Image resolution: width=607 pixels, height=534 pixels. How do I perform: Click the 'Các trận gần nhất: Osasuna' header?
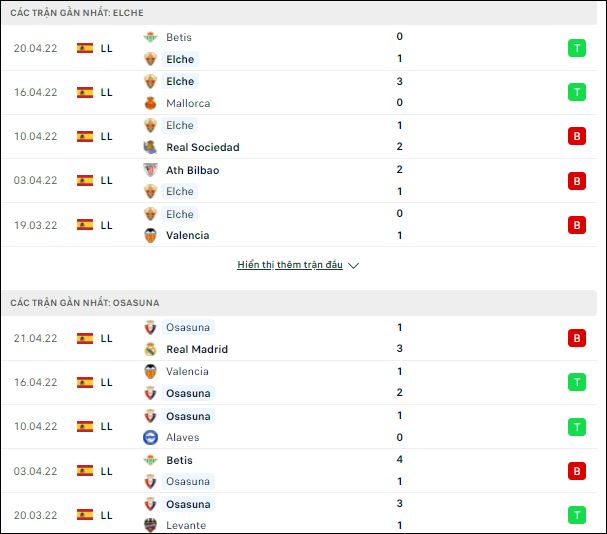85,303
